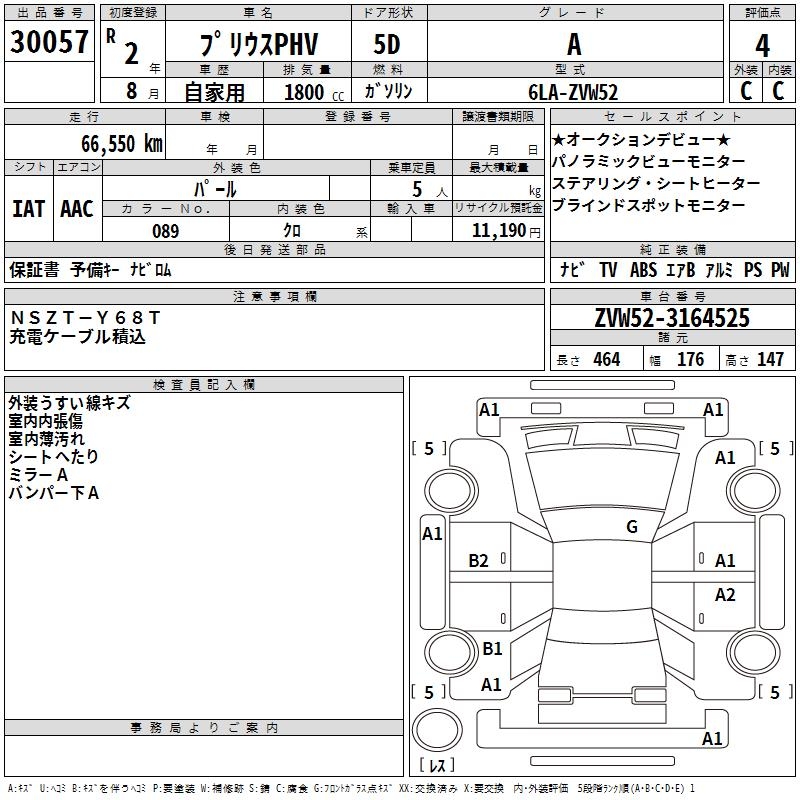Click the overall evaluation score 4
800x800 pixels.
pos(762,45)
